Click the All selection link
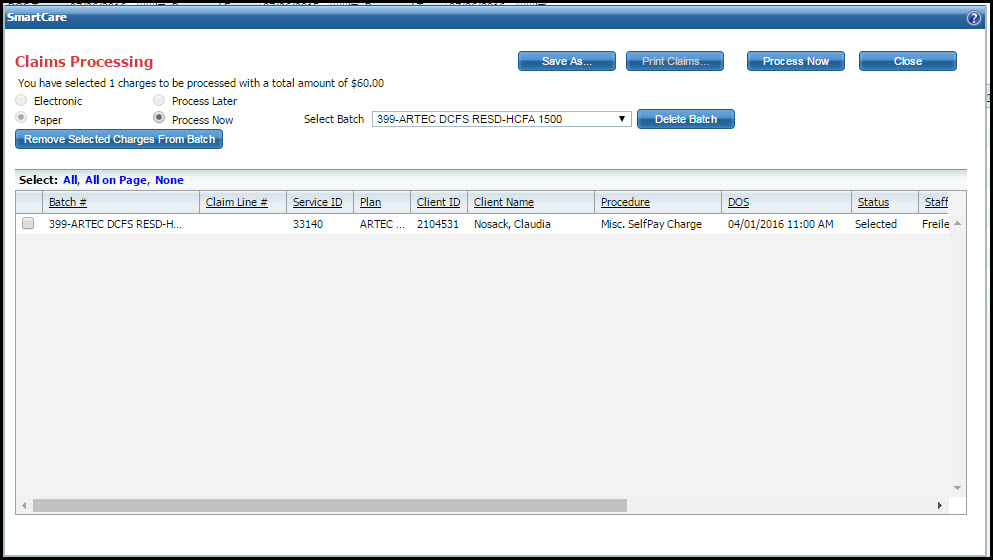 (x=70, y=180)
